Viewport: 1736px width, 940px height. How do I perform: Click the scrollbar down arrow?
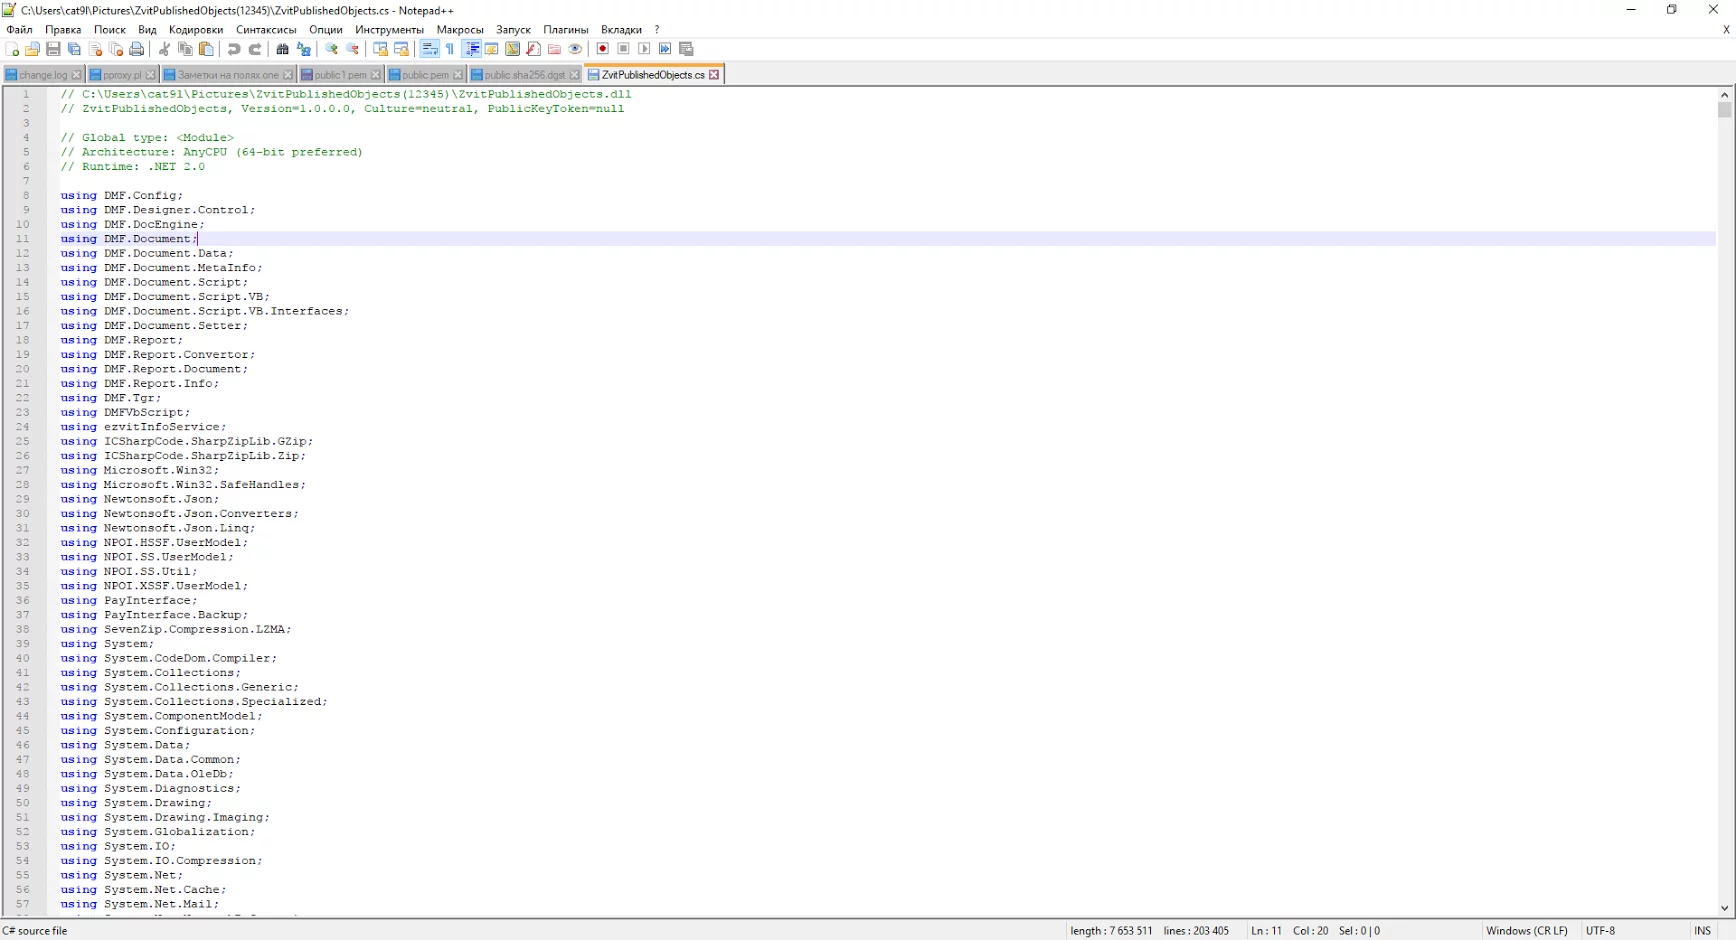[1724, 908]
